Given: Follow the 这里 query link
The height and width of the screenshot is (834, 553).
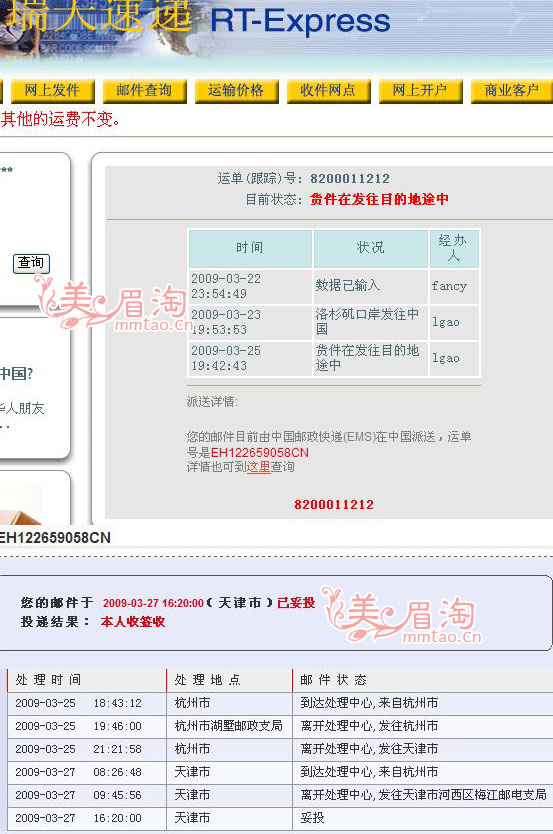Looking at the screenshot, I should (x=258, y=467).
